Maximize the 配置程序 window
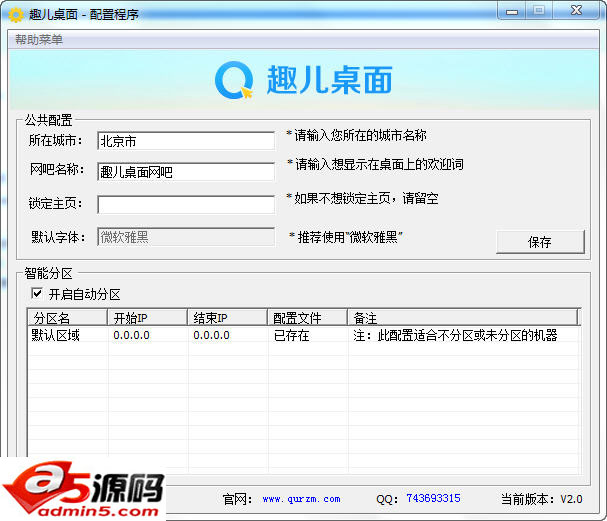The height and width of the screenshot is (521, 607). (539, 11)
